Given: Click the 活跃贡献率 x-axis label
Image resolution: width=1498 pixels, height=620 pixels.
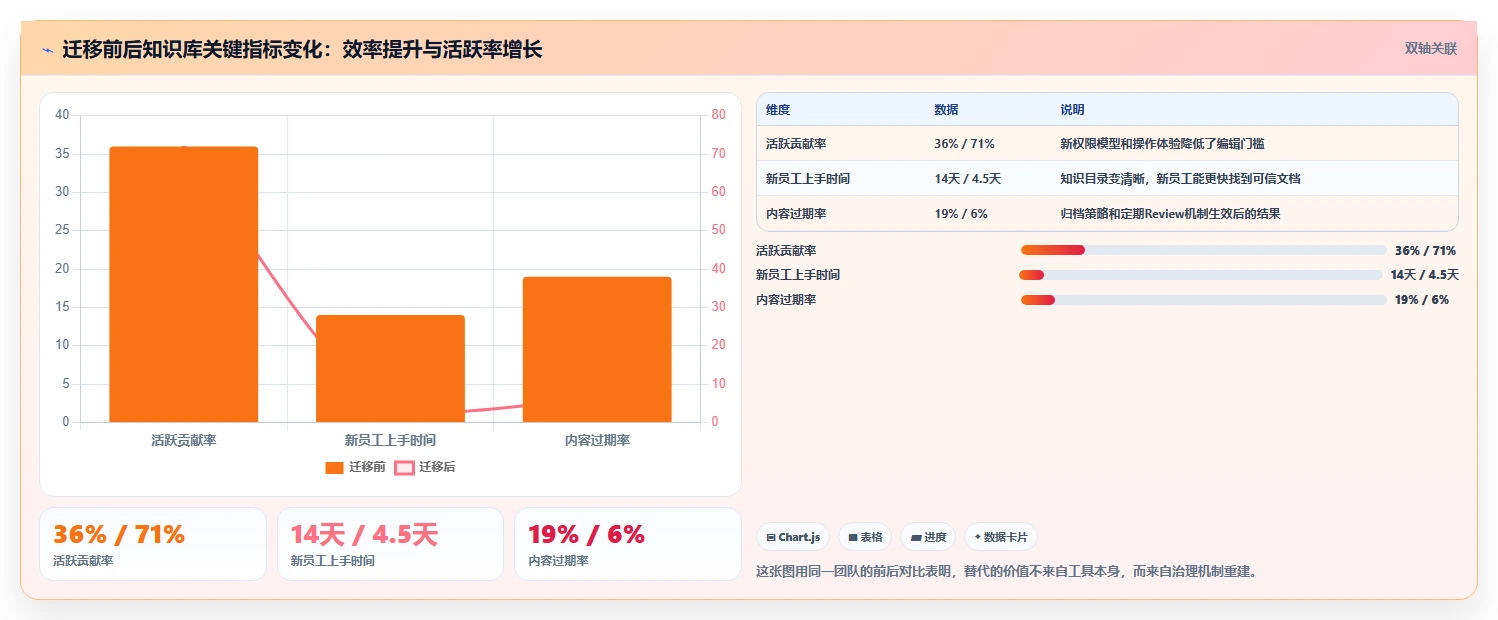Looking at the screenshot, I should click(184, 440).
